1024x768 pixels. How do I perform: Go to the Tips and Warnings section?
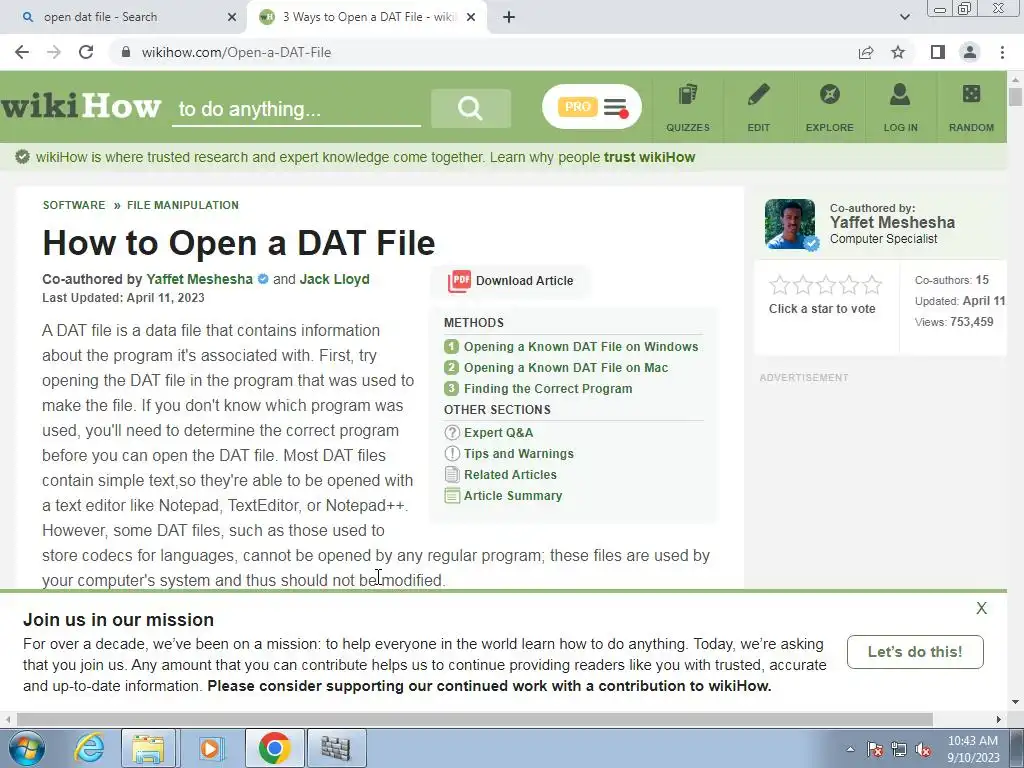(x=519, y=453)
